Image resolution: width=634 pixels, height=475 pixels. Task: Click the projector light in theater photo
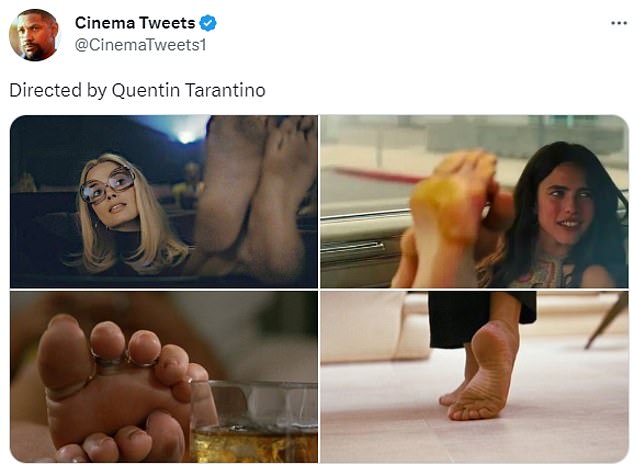point(186,137)
